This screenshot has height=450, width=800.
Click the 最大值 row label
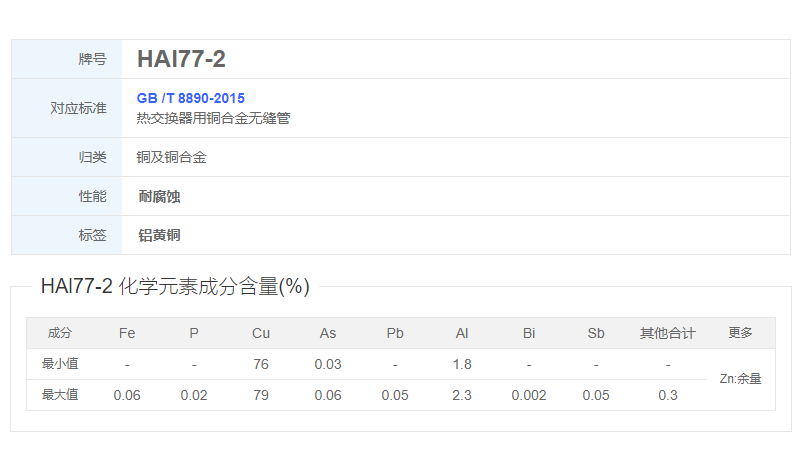[x=60, y=395]
